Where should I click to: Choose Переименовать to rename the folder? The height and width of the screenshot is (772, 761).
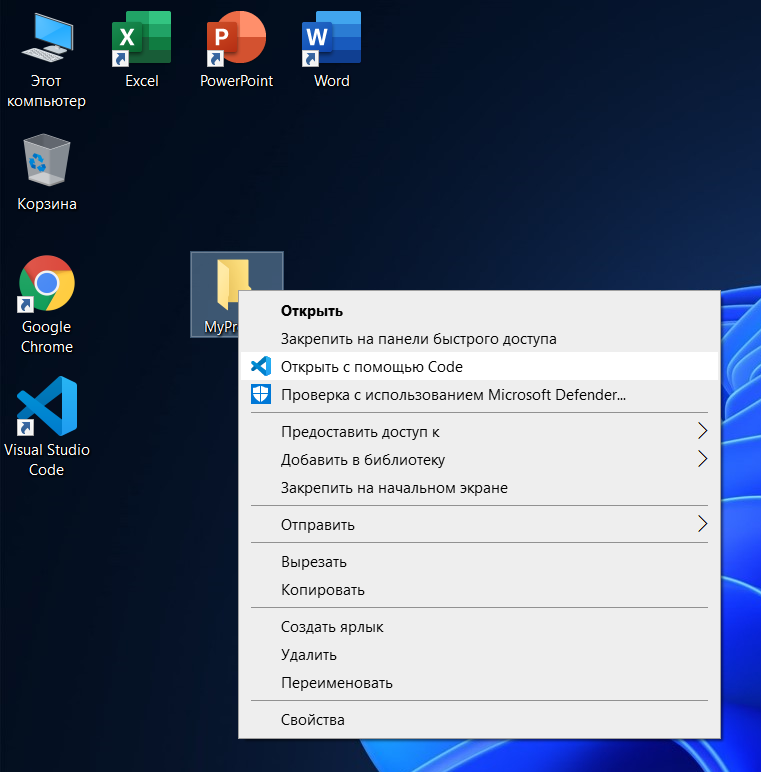click(x=336, y=683)
